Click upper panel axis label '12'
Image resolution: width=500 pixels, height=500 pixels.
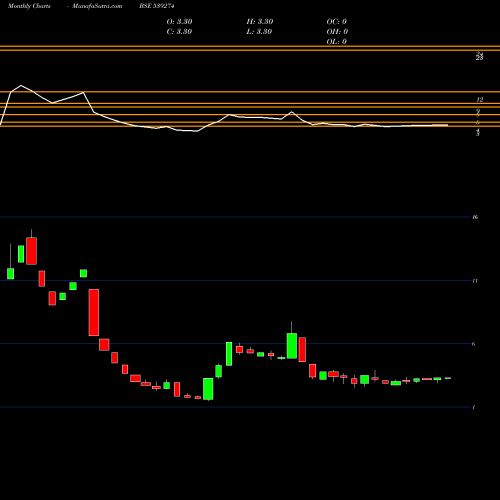click(x=480, y=100)
